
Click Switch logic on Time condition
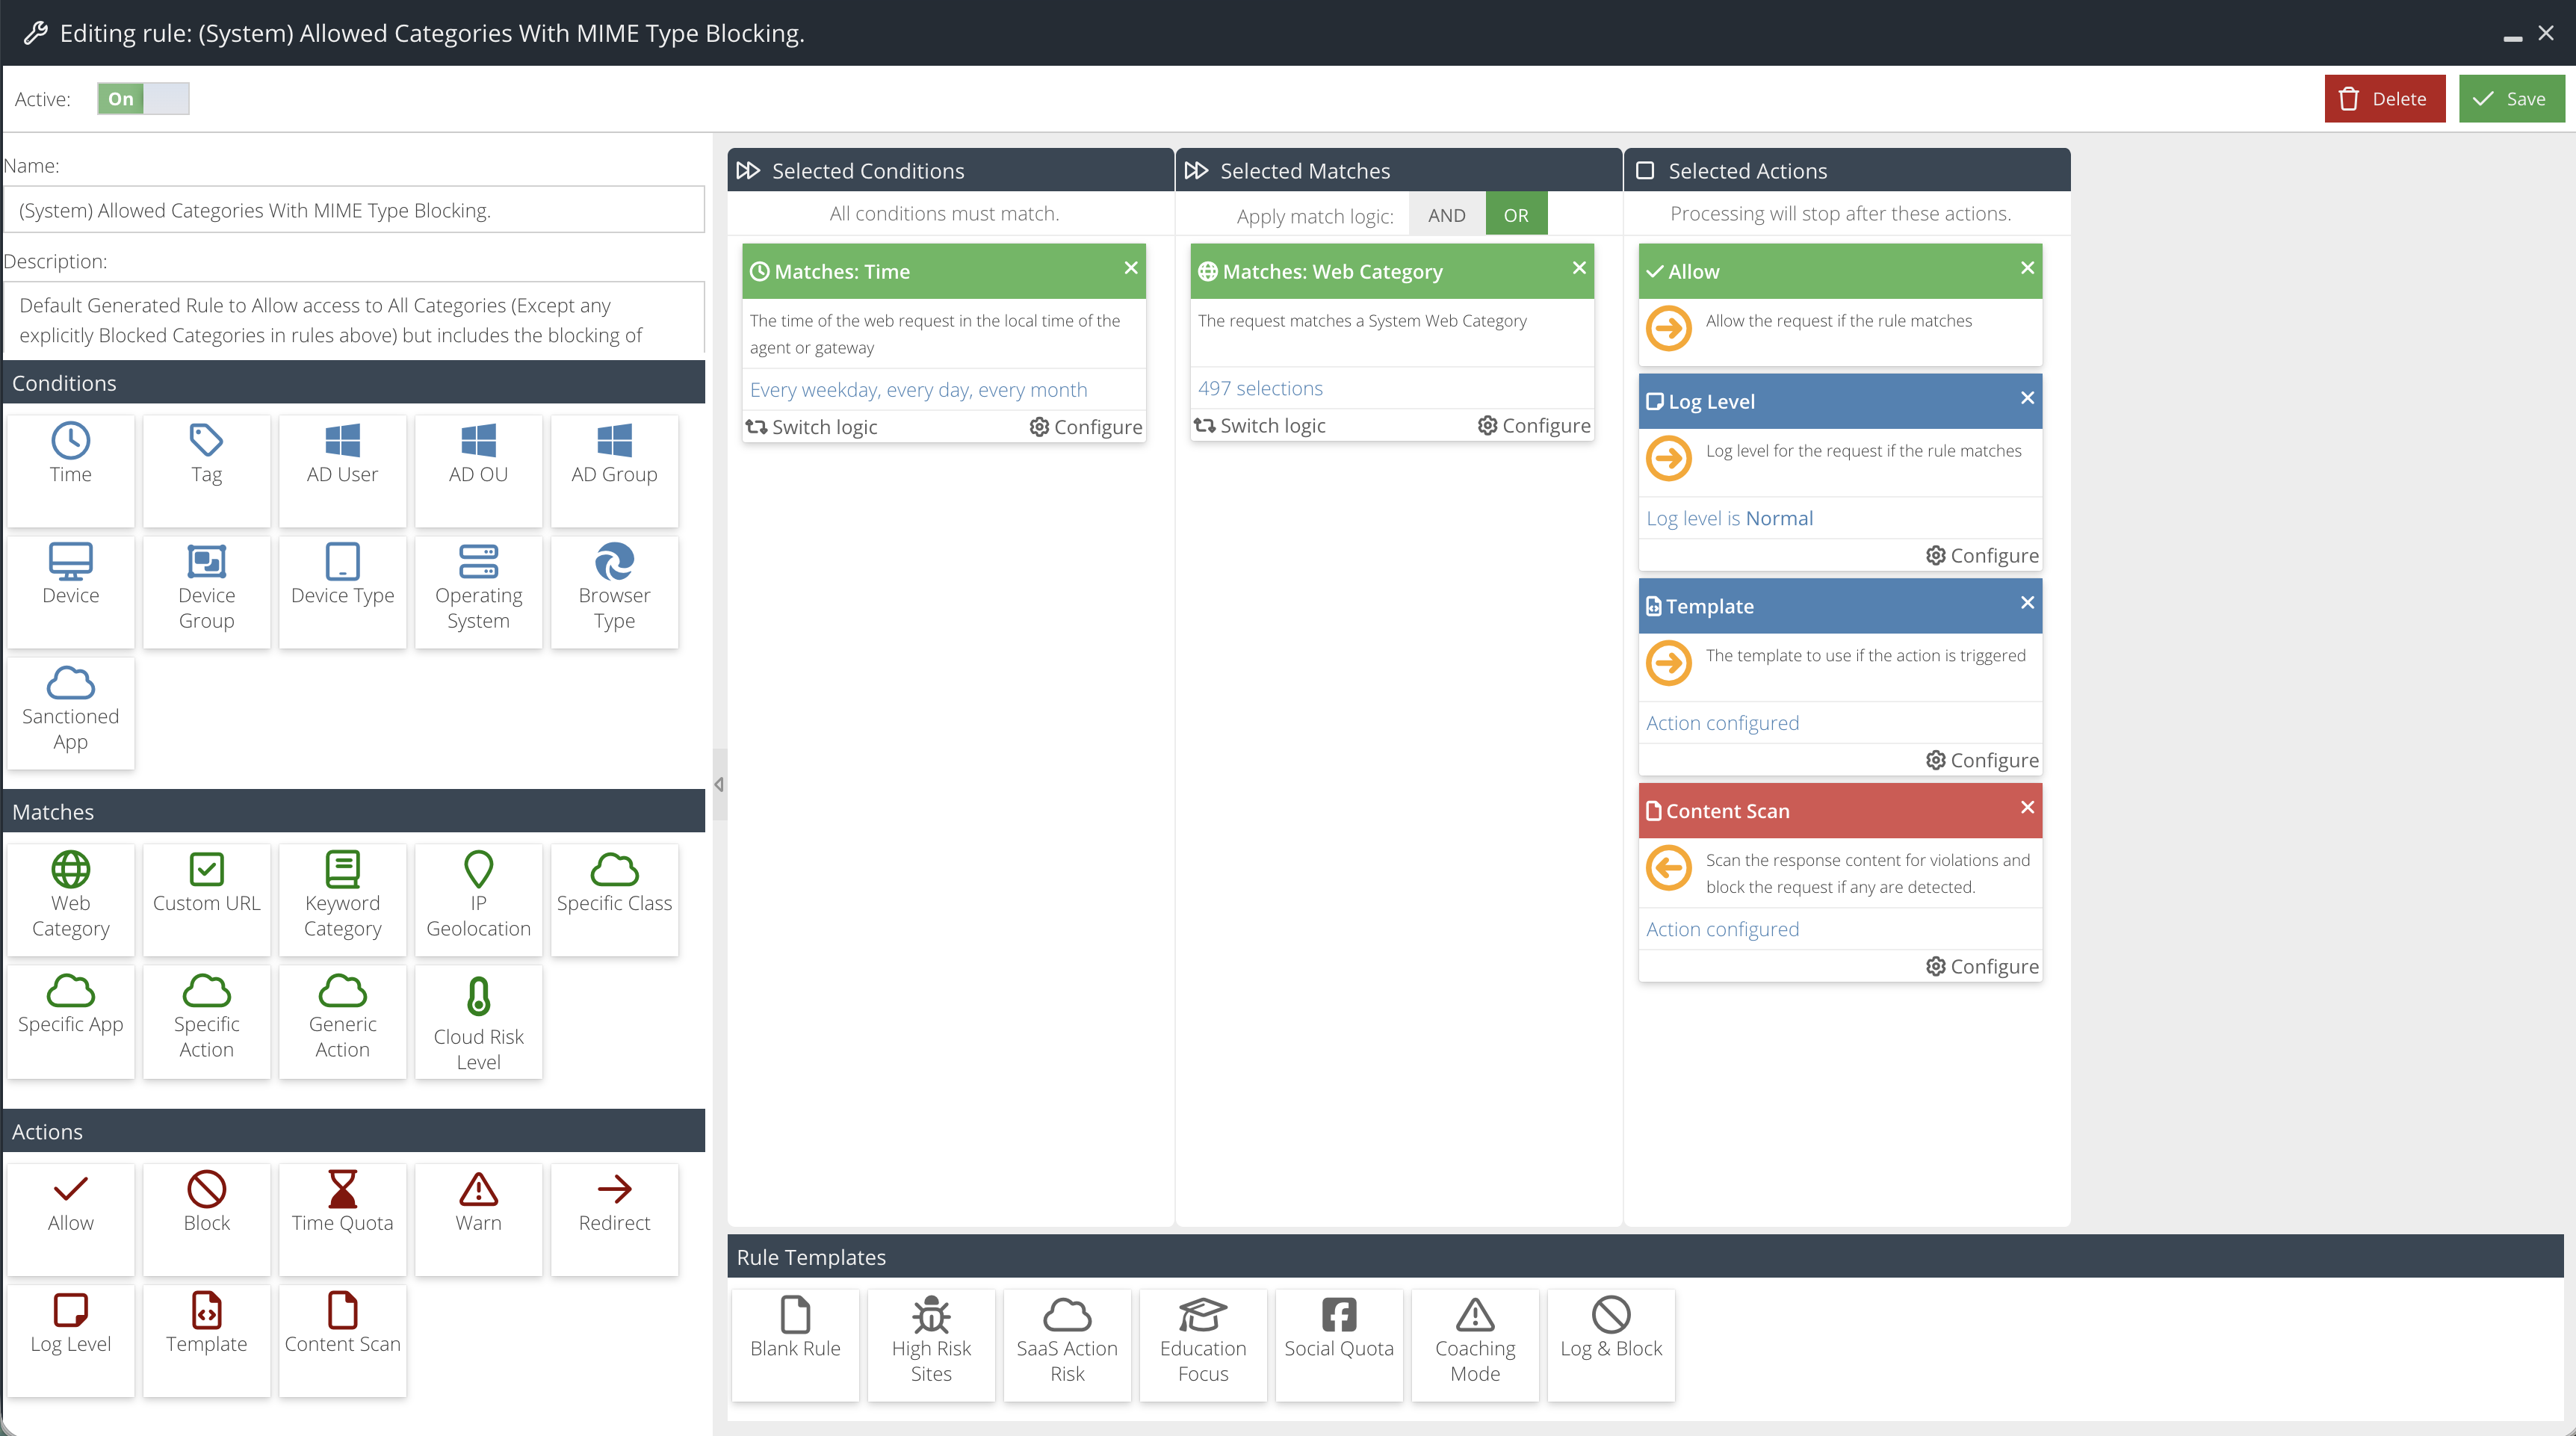811,427
